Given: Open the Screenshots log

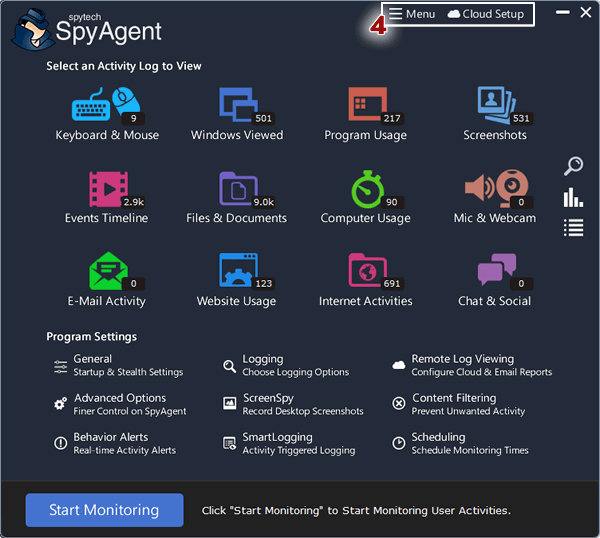Looking at the screenshot, I should pos(495,106).
